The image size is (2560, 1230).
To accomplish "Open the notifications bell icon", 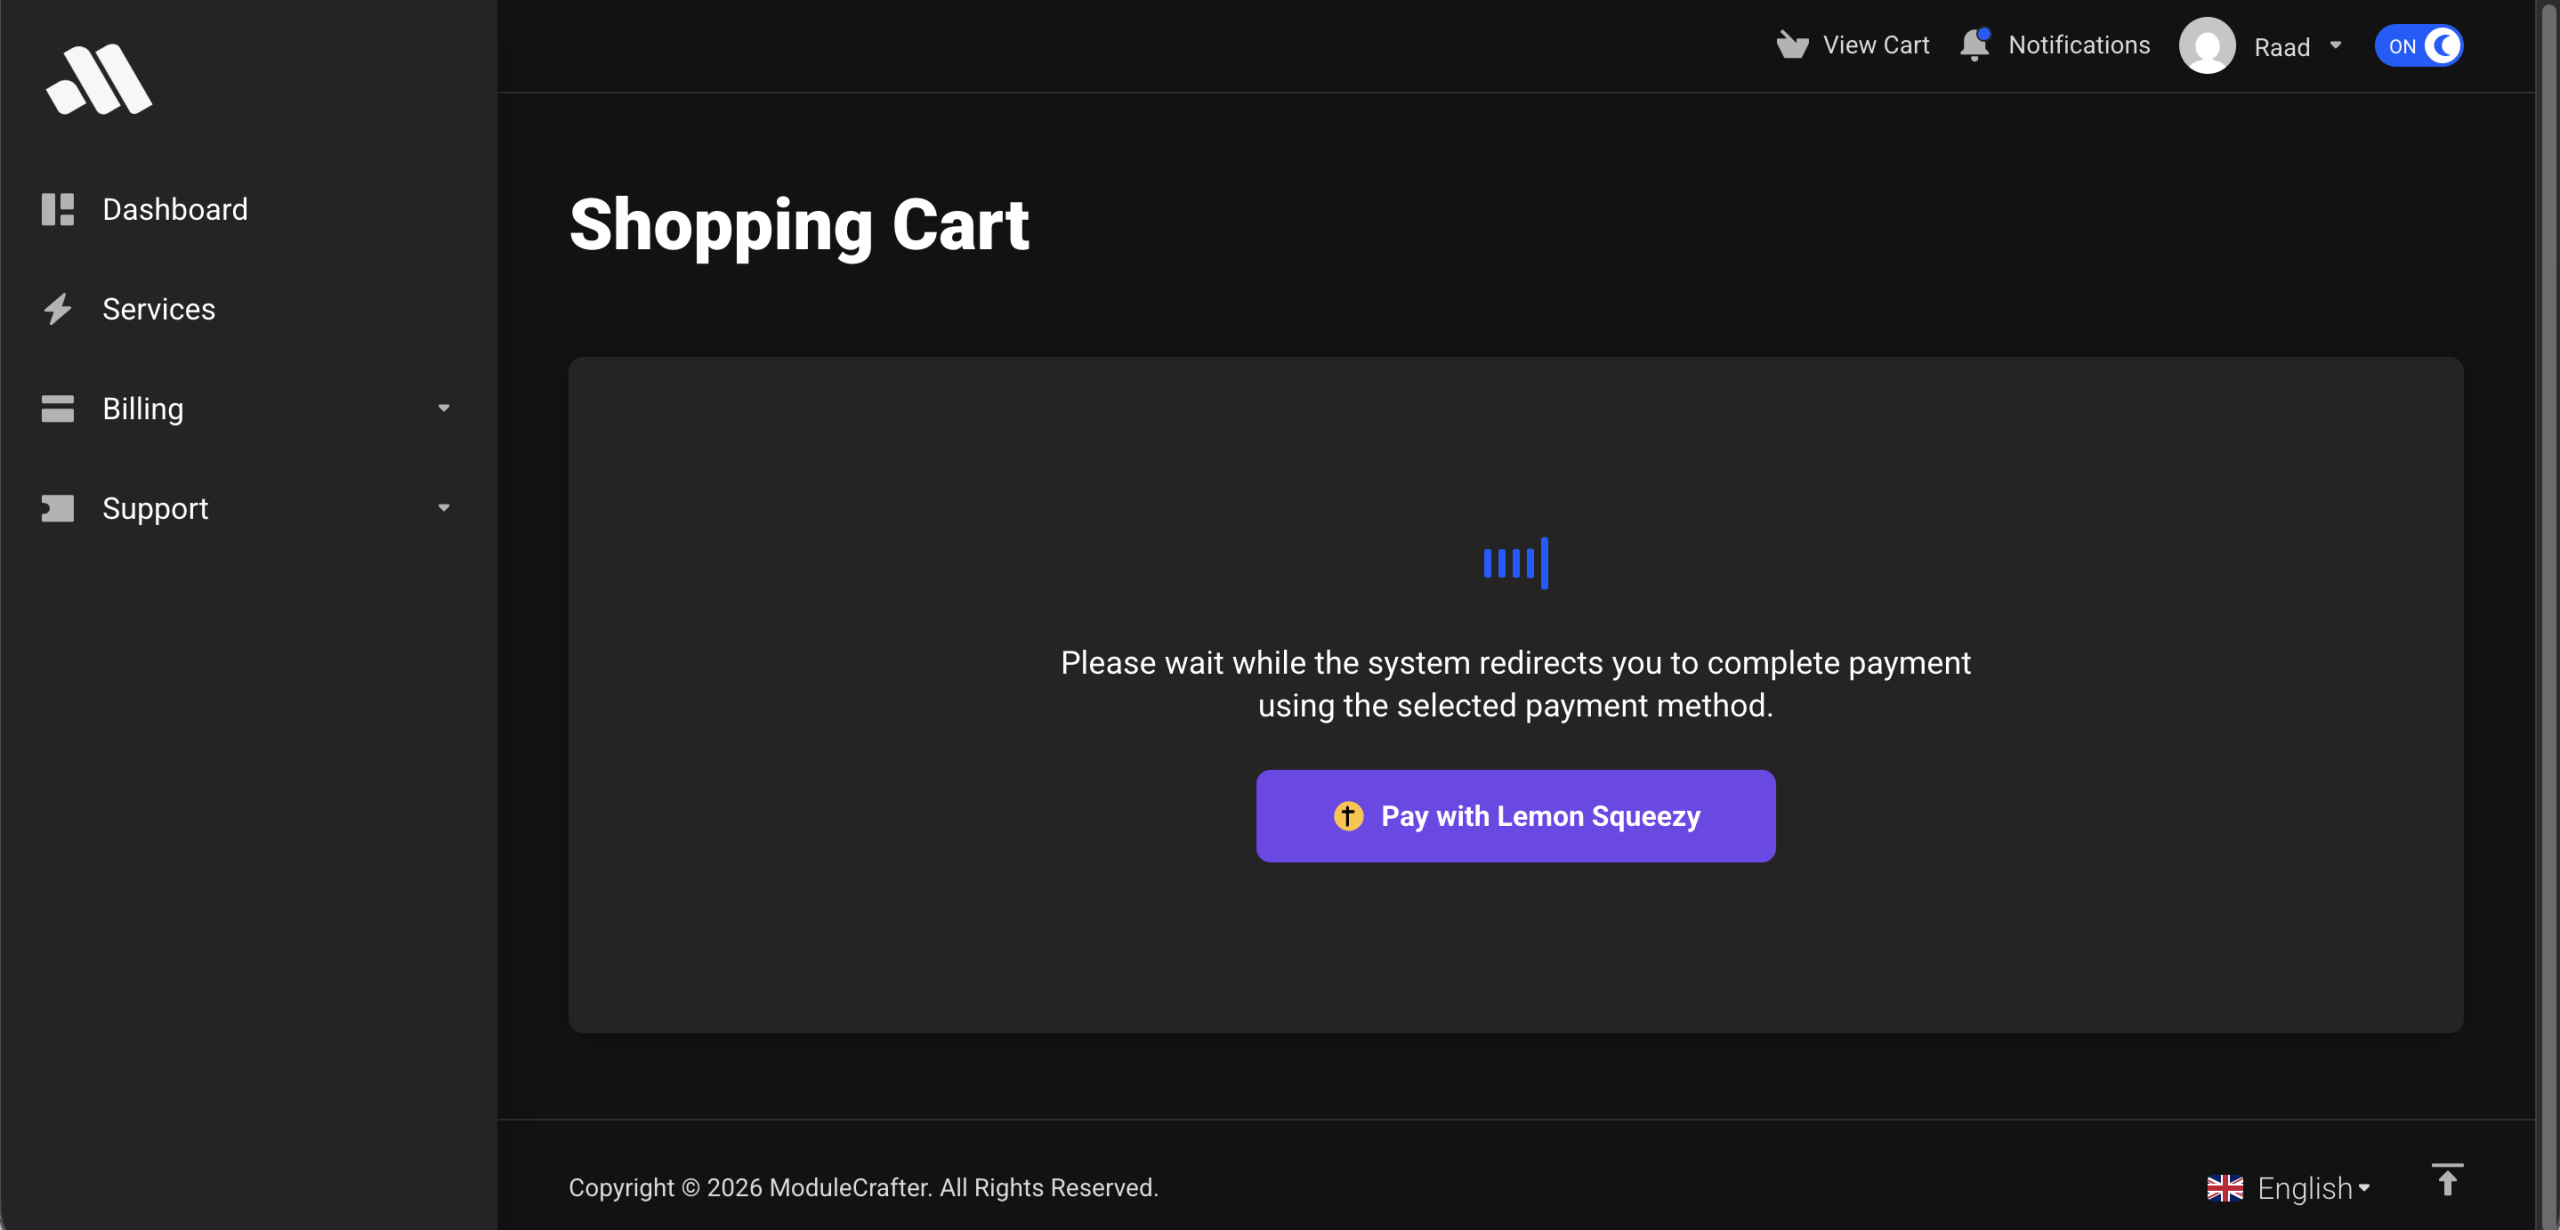I will (x=1975, y=45).
